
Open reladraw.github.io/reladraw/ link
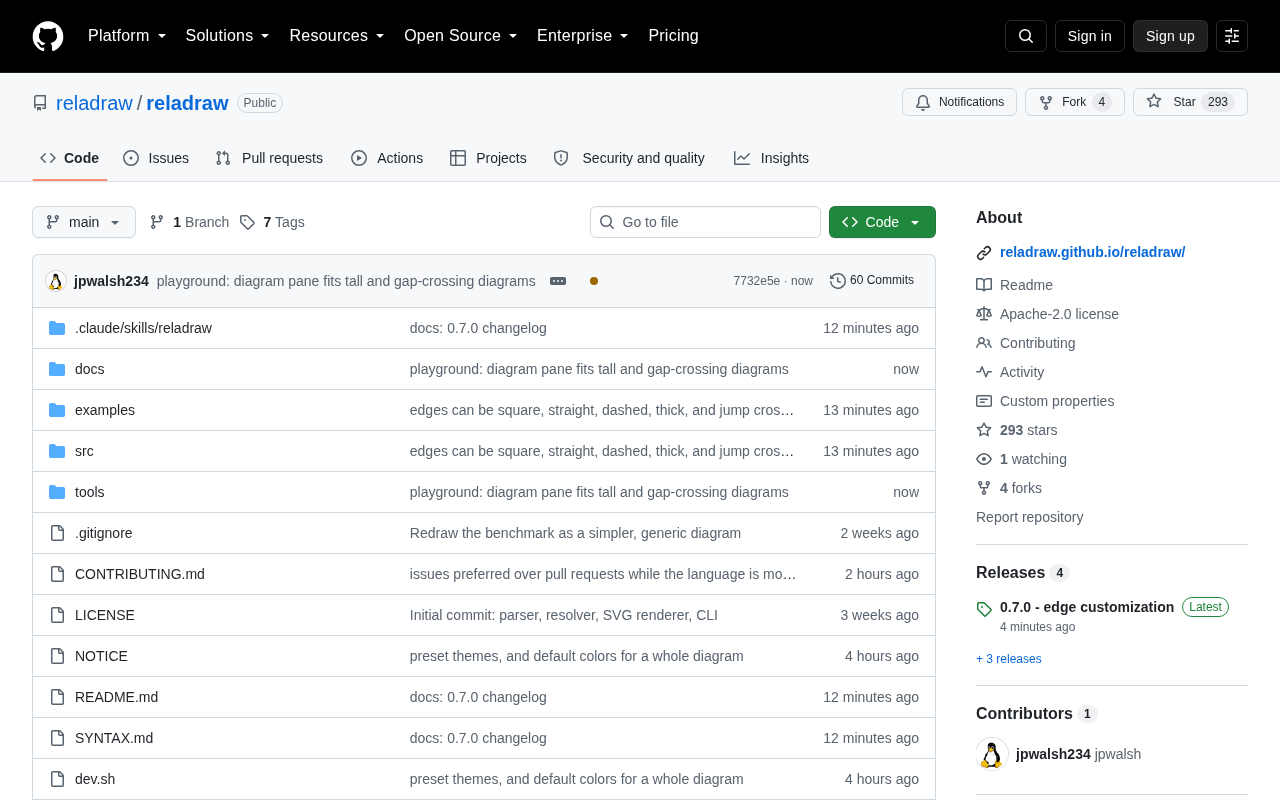[1092, 252]
